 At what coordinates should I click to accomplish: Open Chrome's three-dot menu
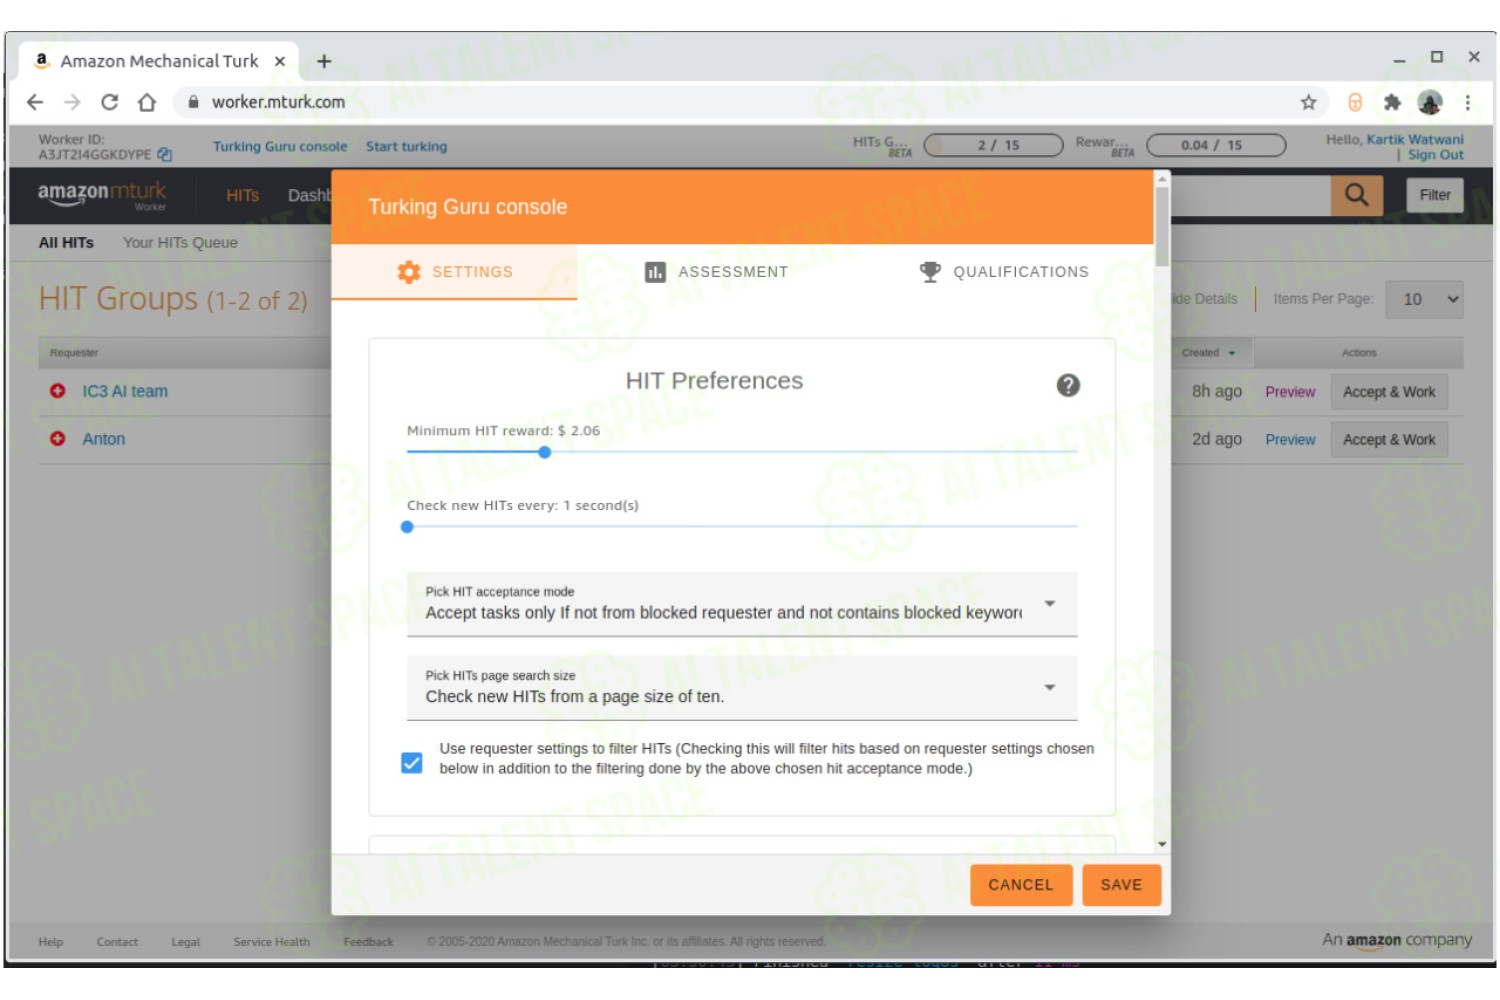click(1467, 102)
